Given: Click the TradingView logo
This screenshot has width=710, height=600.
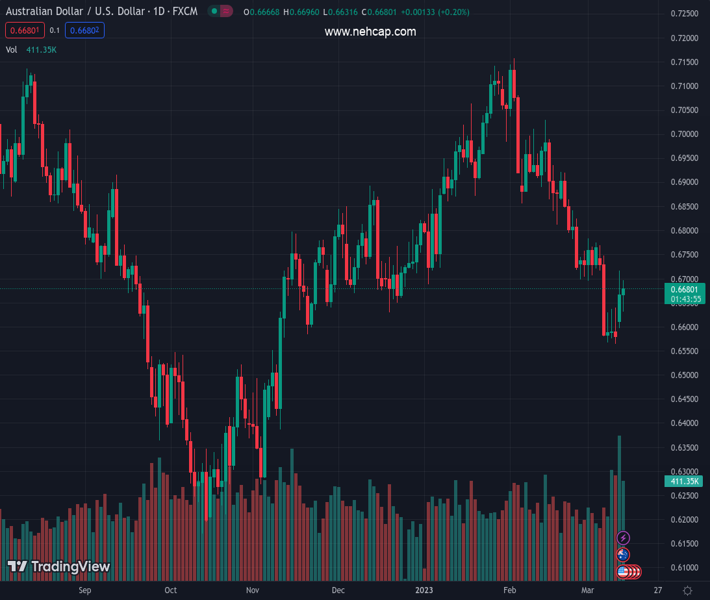Looking at the screenshot, I should click(58, 567).
